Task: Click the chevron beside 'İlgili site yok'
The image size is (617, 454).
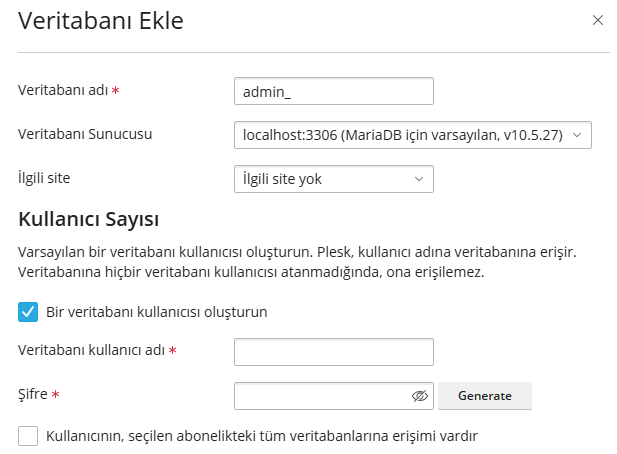Action: [x=419, y=179]
